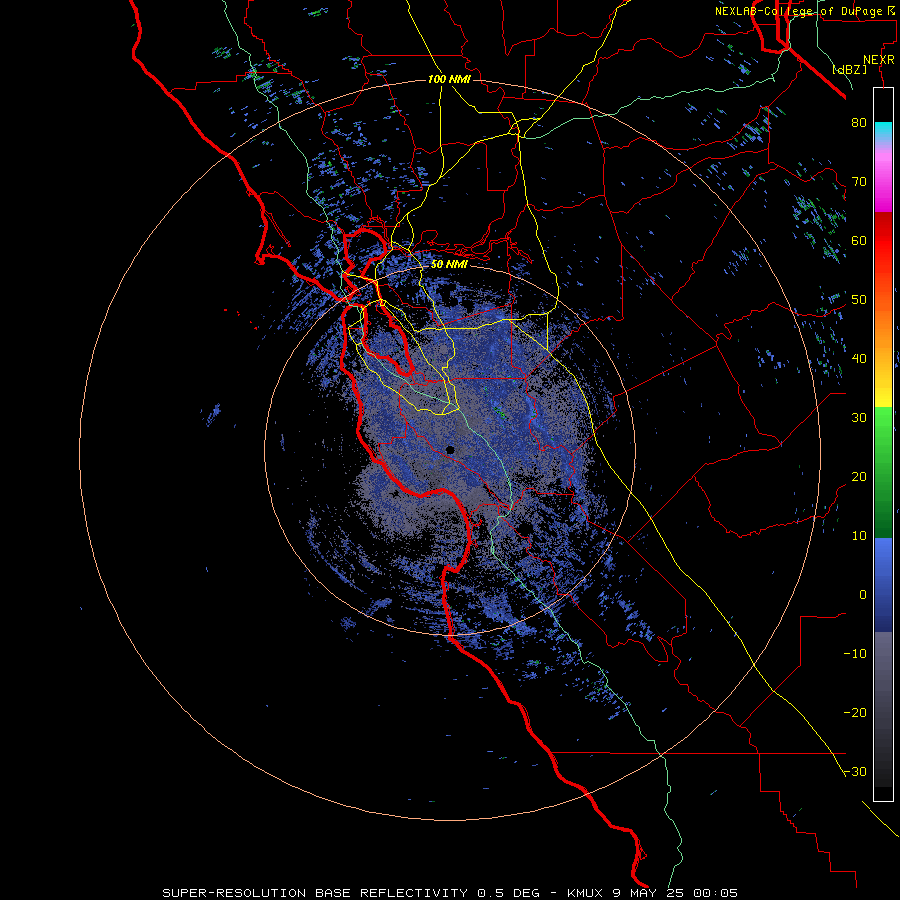Click the 30 tick label on the dBZ scale

(859, 418)
